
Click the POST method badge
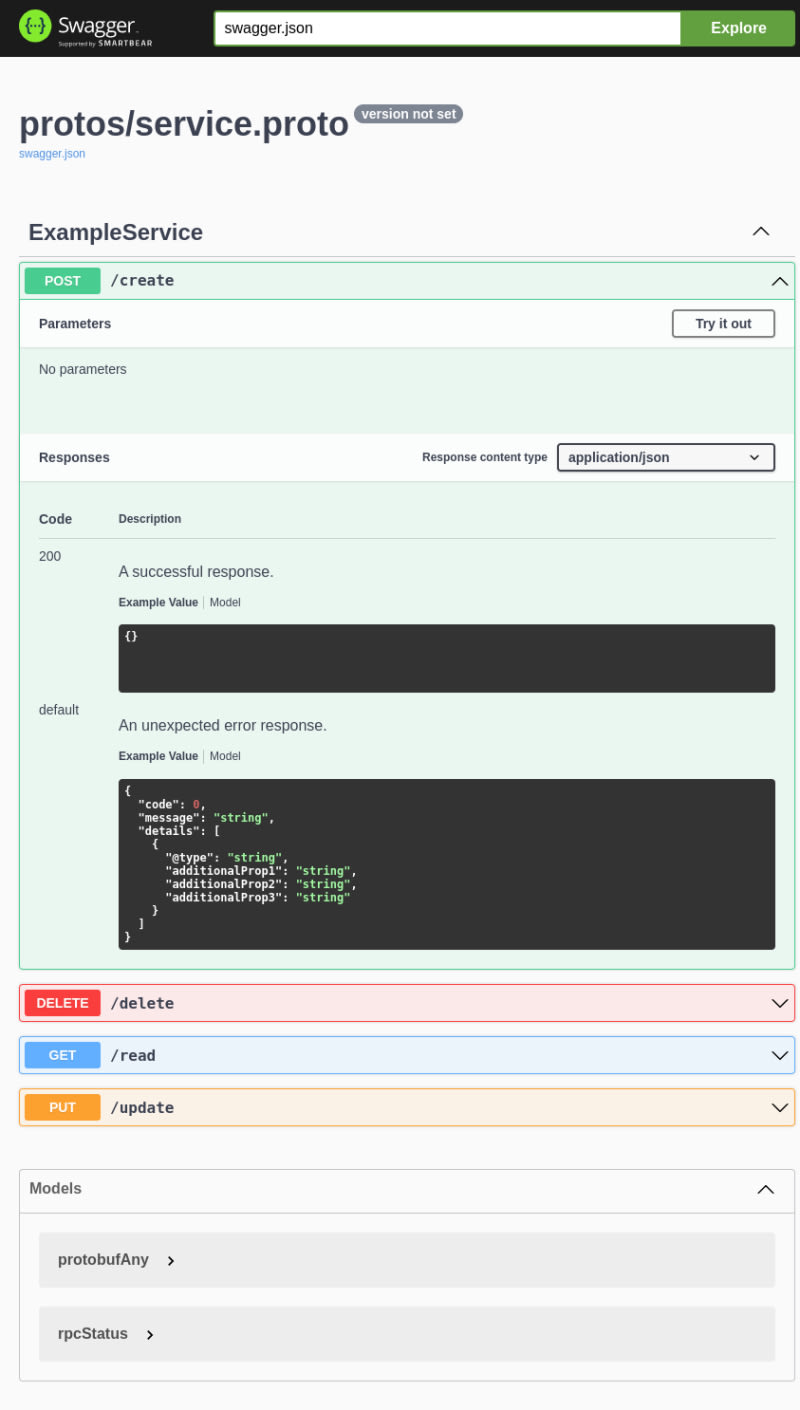63,281
